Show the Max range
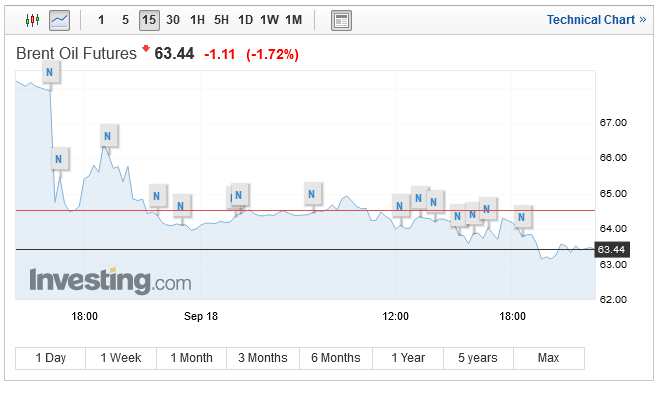This screenshot has height=394, width=665. pos(549,358)
